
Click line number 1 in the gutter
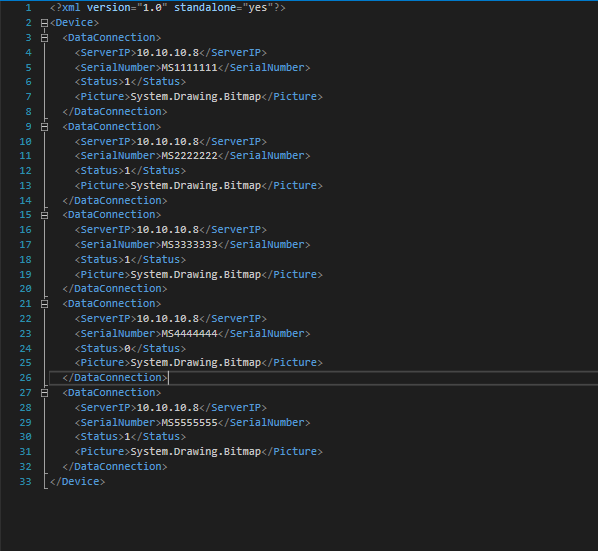pyautogui.click(x=28, y=8)
